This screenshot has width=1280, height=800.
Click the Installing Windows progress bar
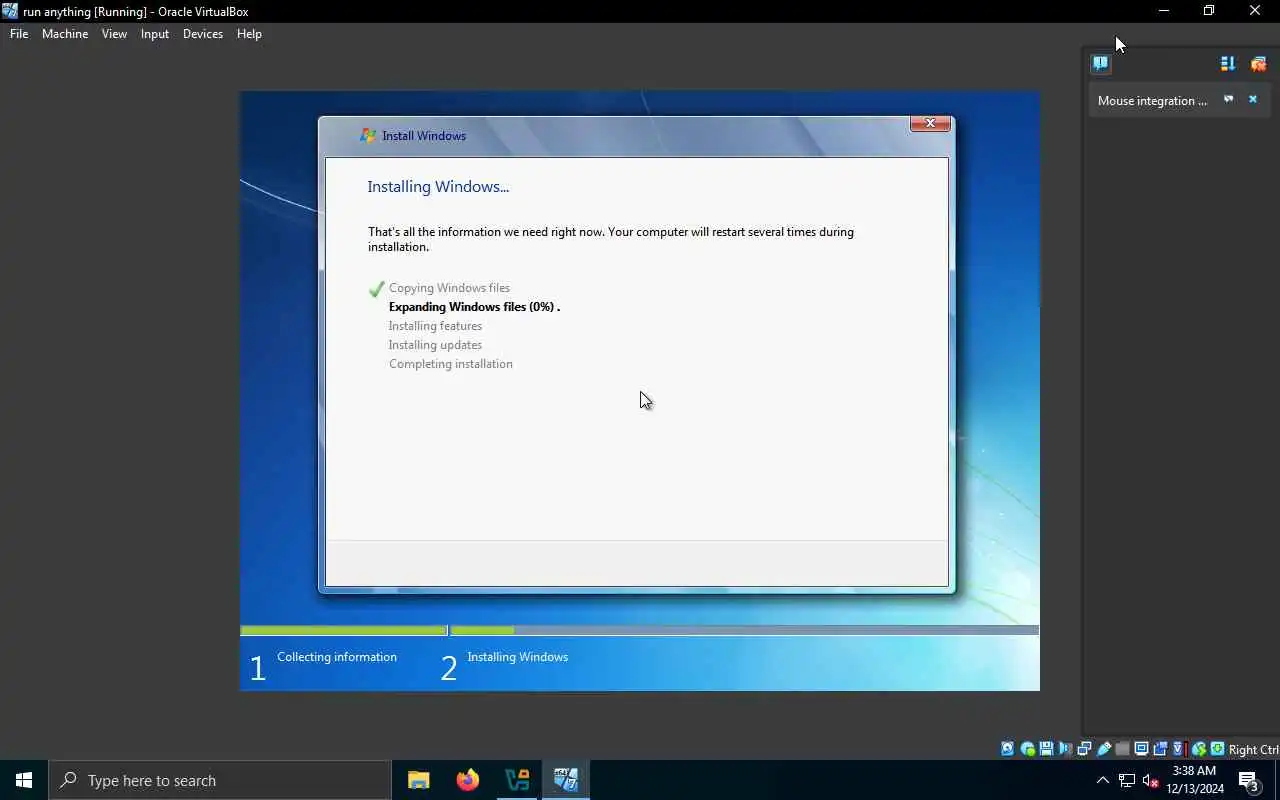(744, 630)
